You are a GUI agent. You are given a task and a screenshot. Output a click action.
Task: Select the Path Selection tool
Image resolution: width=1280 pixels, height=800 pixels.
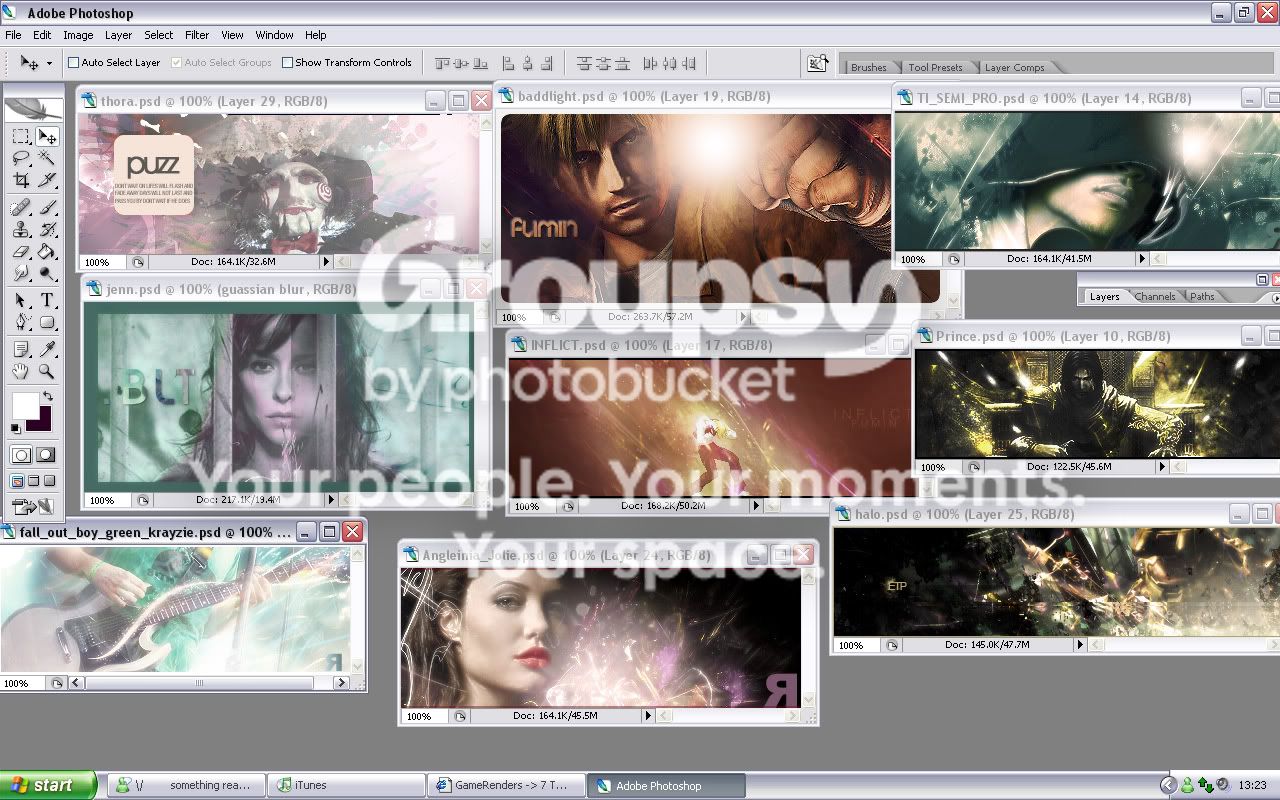21,300
